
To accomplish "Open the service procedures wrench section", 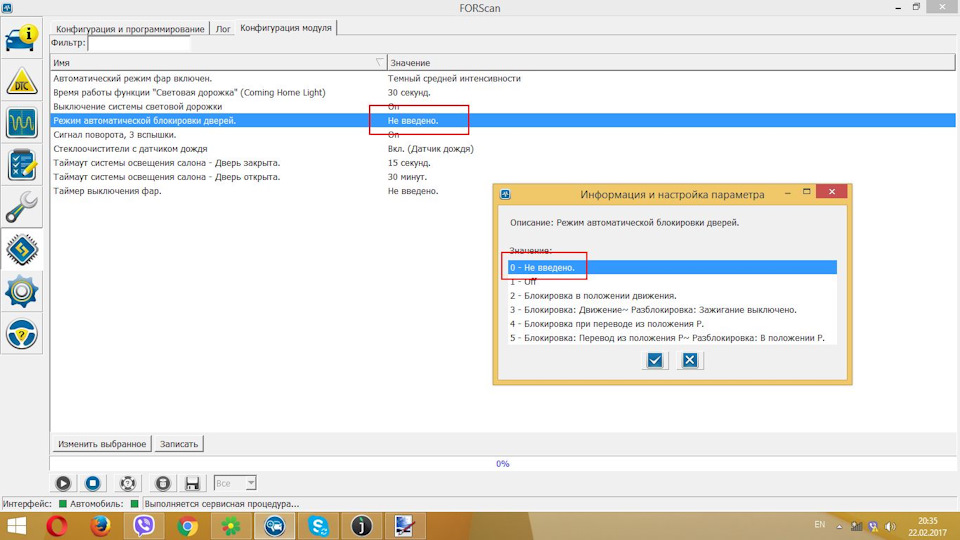I will [22, 206].
